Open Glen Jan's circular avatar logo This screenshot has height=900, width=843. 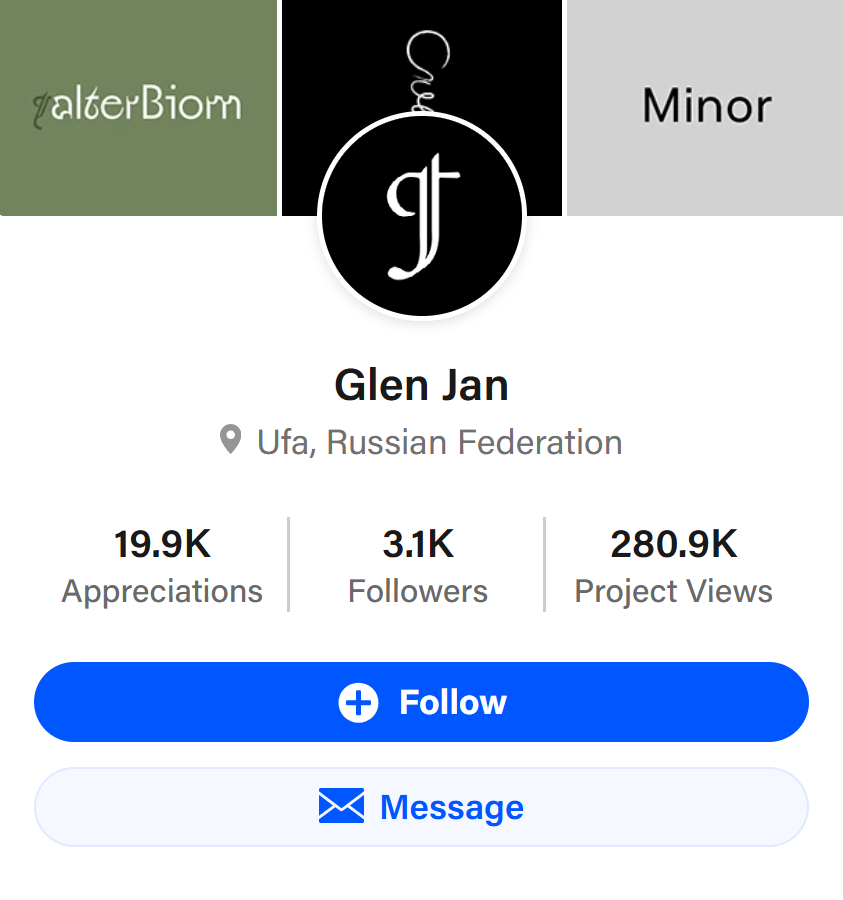(422, 215)
